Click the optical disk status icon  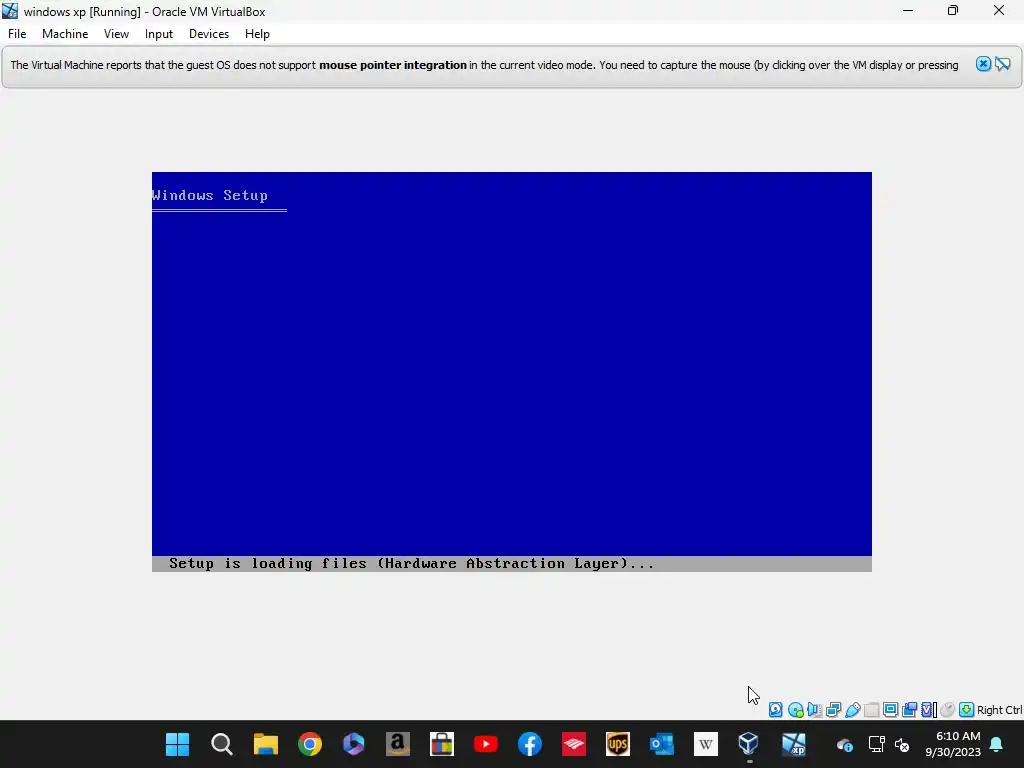tap(795, 709)
